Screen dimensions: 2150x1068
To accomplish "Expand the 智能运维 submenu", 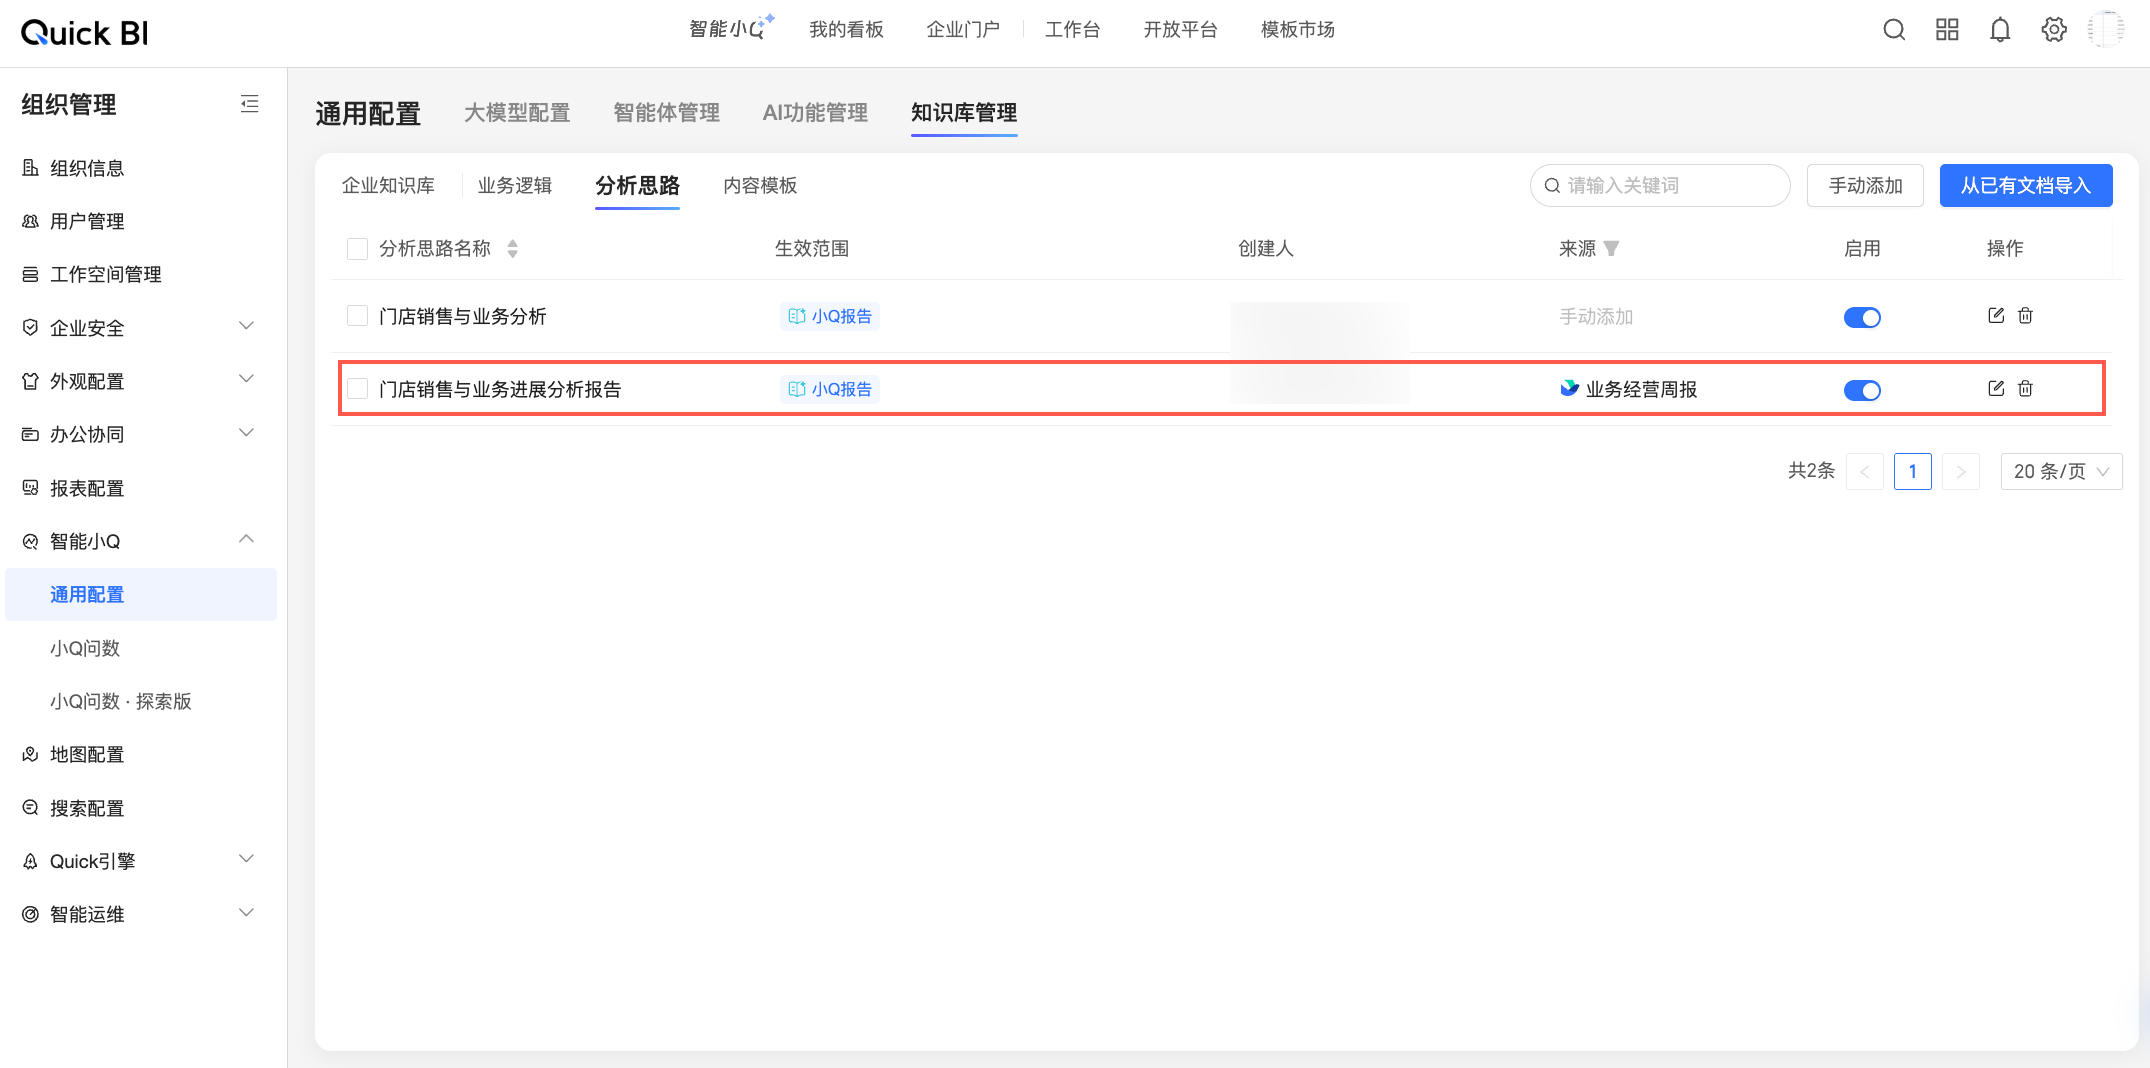I will coord(247,913).
